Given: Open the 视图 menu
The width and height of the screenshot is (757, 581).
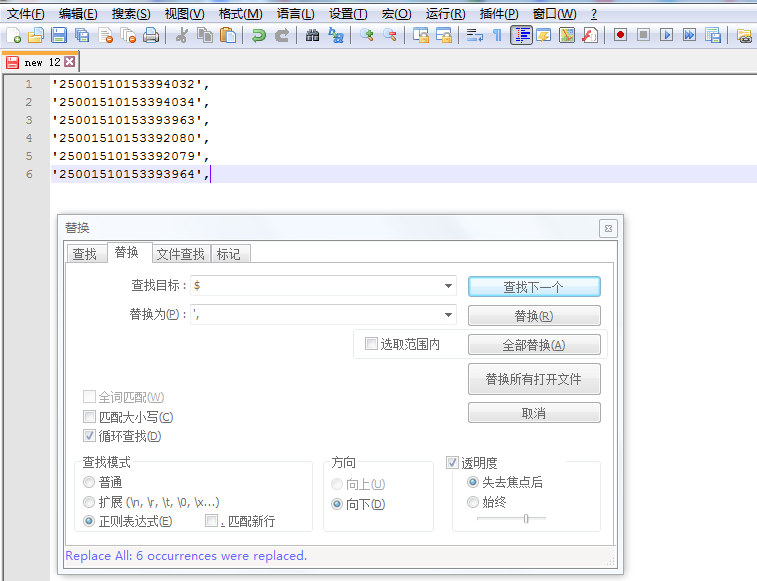Looking at the screenshot, I should (184, 14).
